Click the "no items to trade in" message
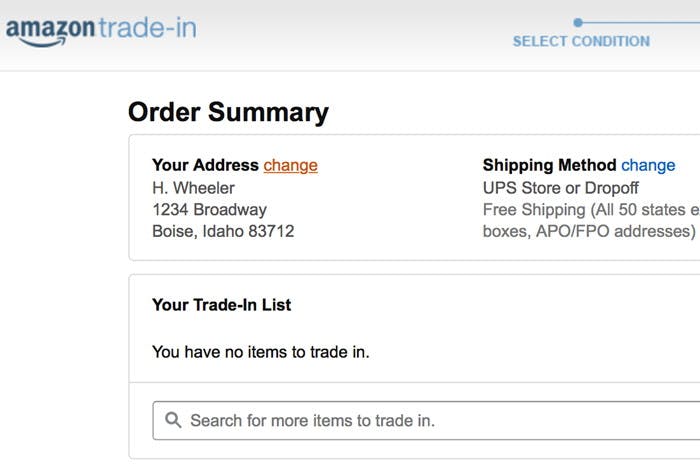Viewport: 700px width, 467px height. 260,352
